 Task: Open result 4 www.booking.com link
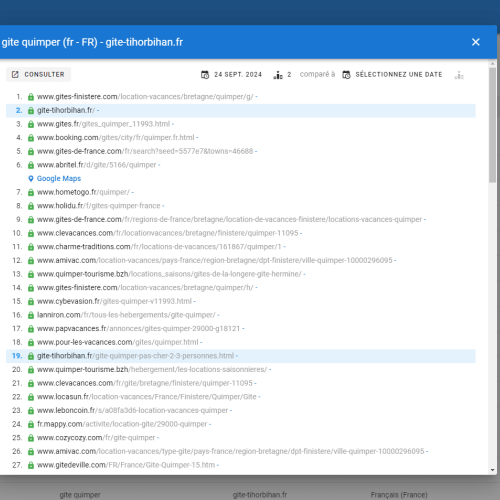coord(115,138)
